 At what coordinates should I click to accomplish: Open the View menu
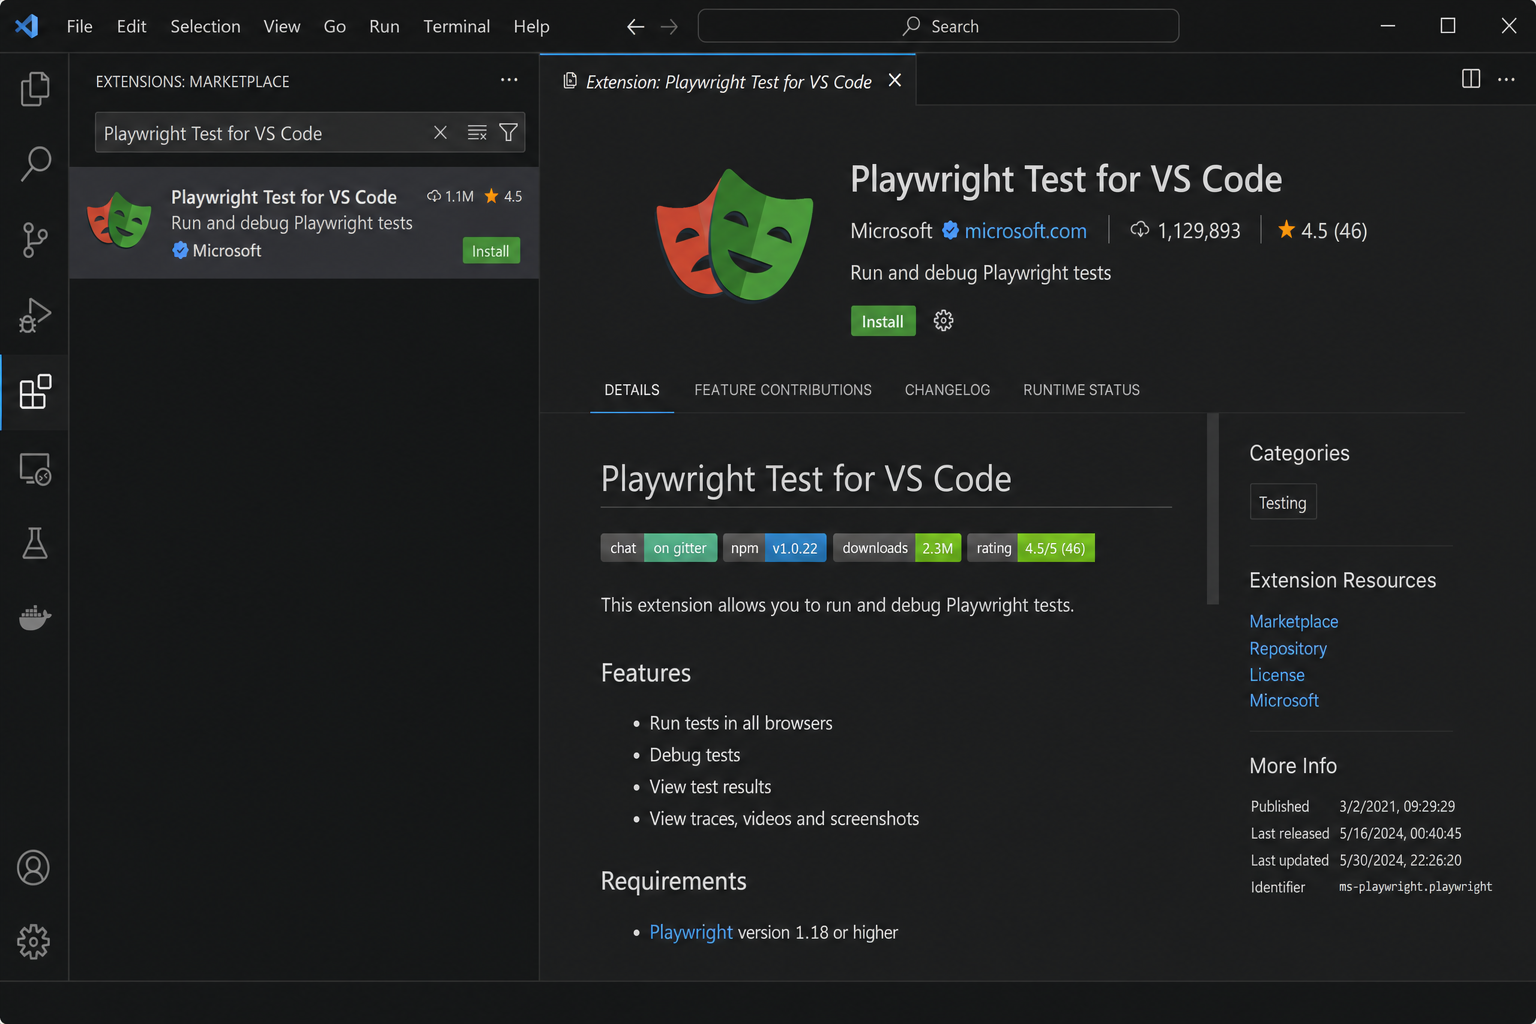click(x=282, y=26)
